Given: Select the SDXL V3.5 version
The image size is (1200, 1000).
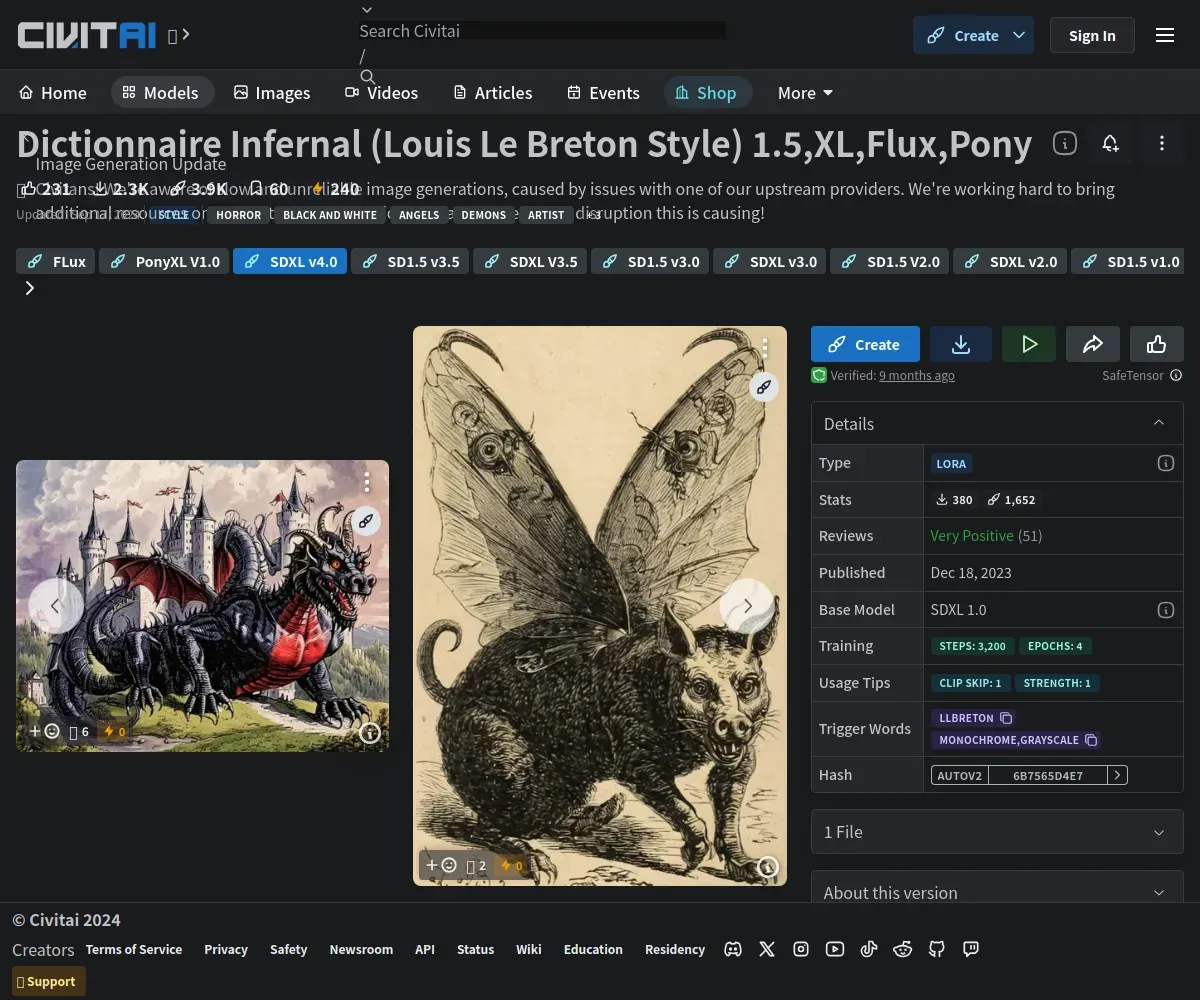Looking at the screenshot, I should [x=531, y=261].
